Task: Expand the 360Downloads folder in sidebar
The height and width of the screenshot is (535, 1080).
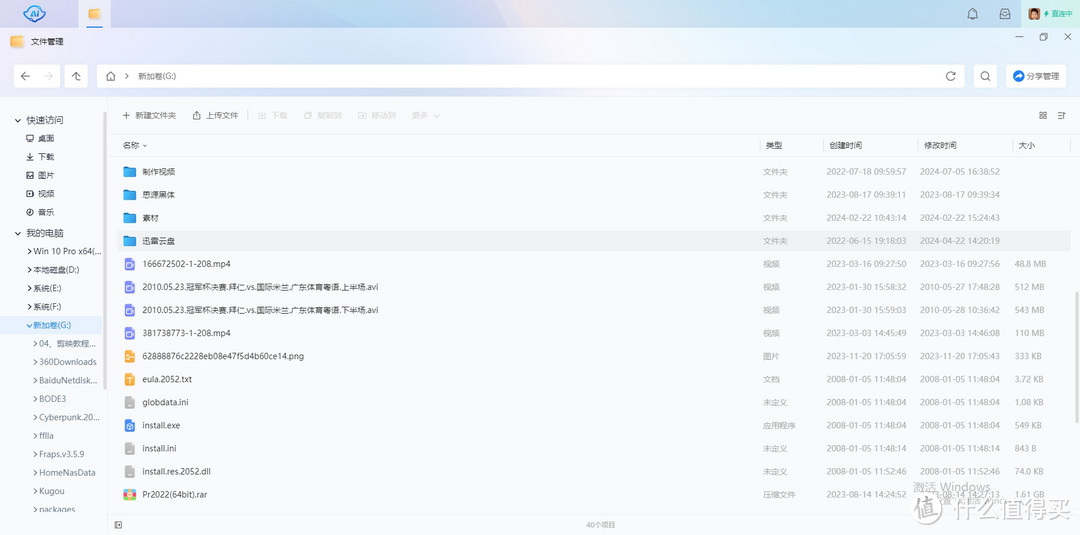Action: click(35, 362)
